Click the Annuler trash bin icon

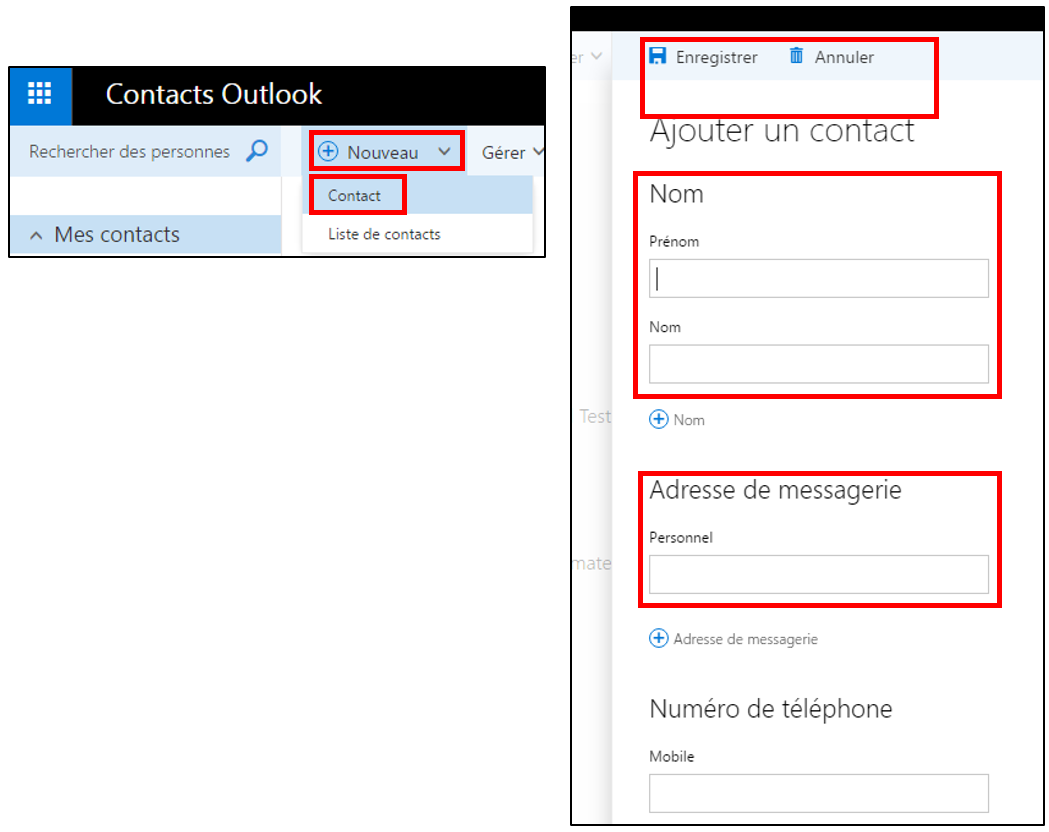[x=796, y=56]
